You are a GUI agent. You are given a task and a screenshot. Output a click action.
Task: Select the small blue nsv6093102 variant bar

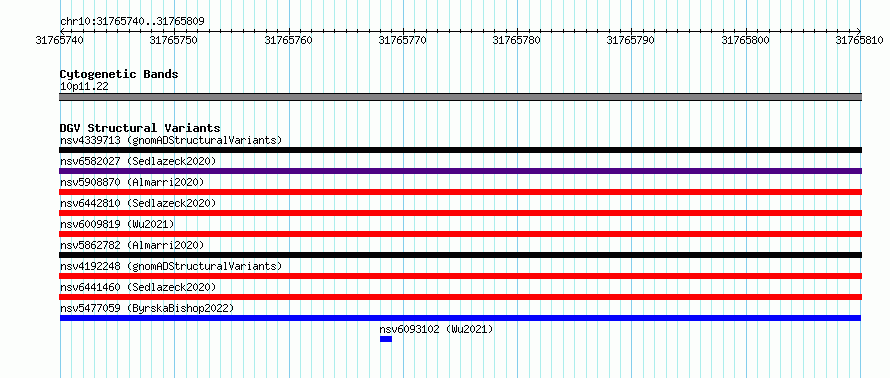coord(386,339)
